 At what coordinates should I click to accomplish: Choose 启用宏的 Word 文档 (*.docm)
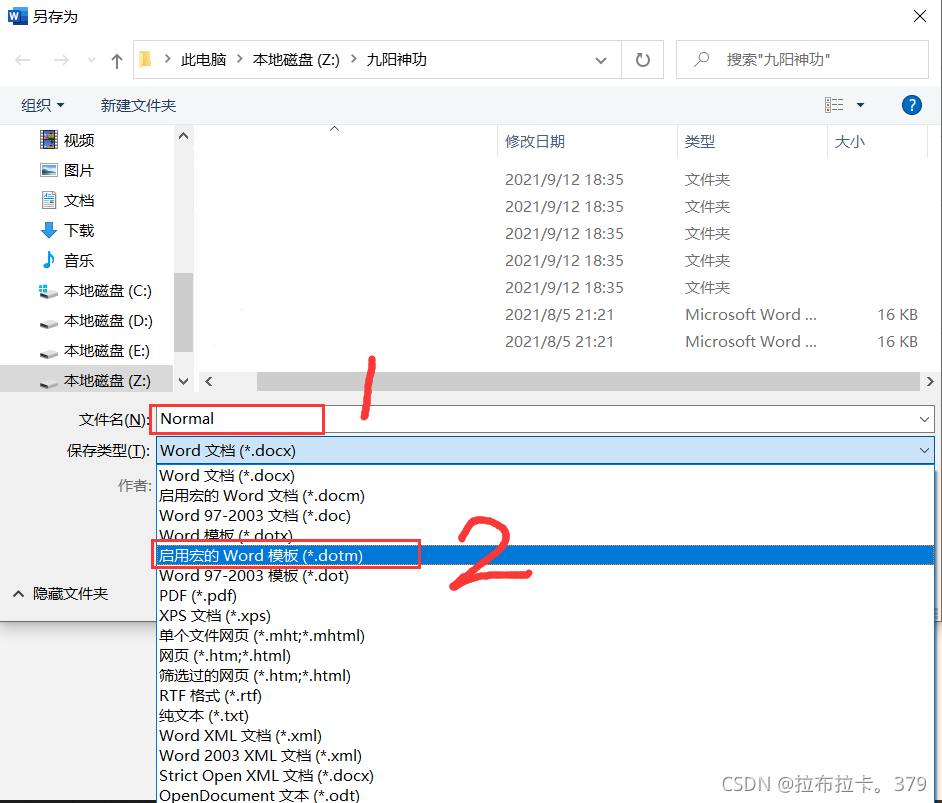[x=545, y=495]
